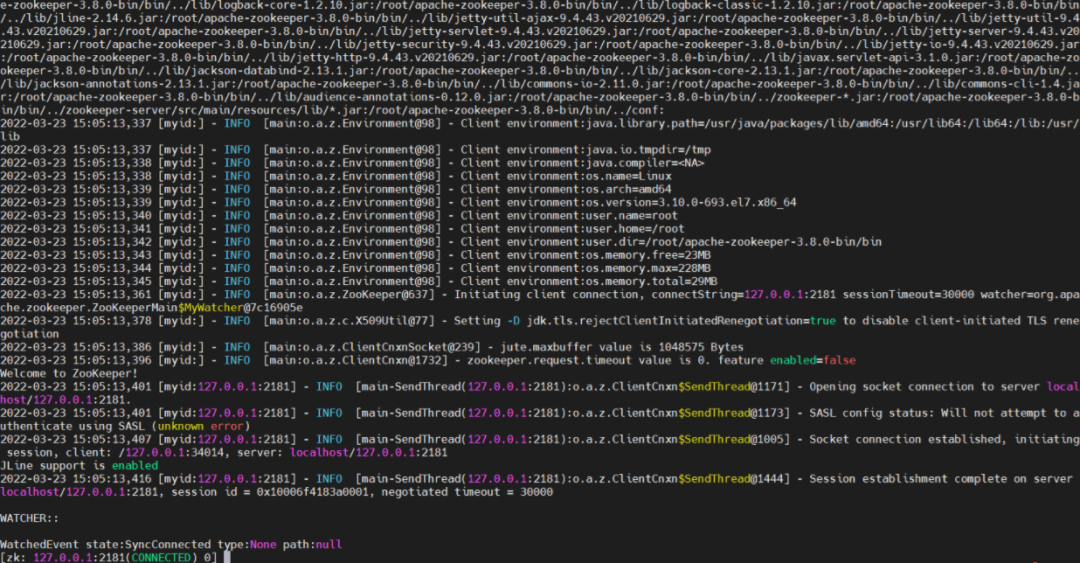Click the 'JLine support is enabled' line
This screenshot has height=563, width=1080.
[79, 466]
